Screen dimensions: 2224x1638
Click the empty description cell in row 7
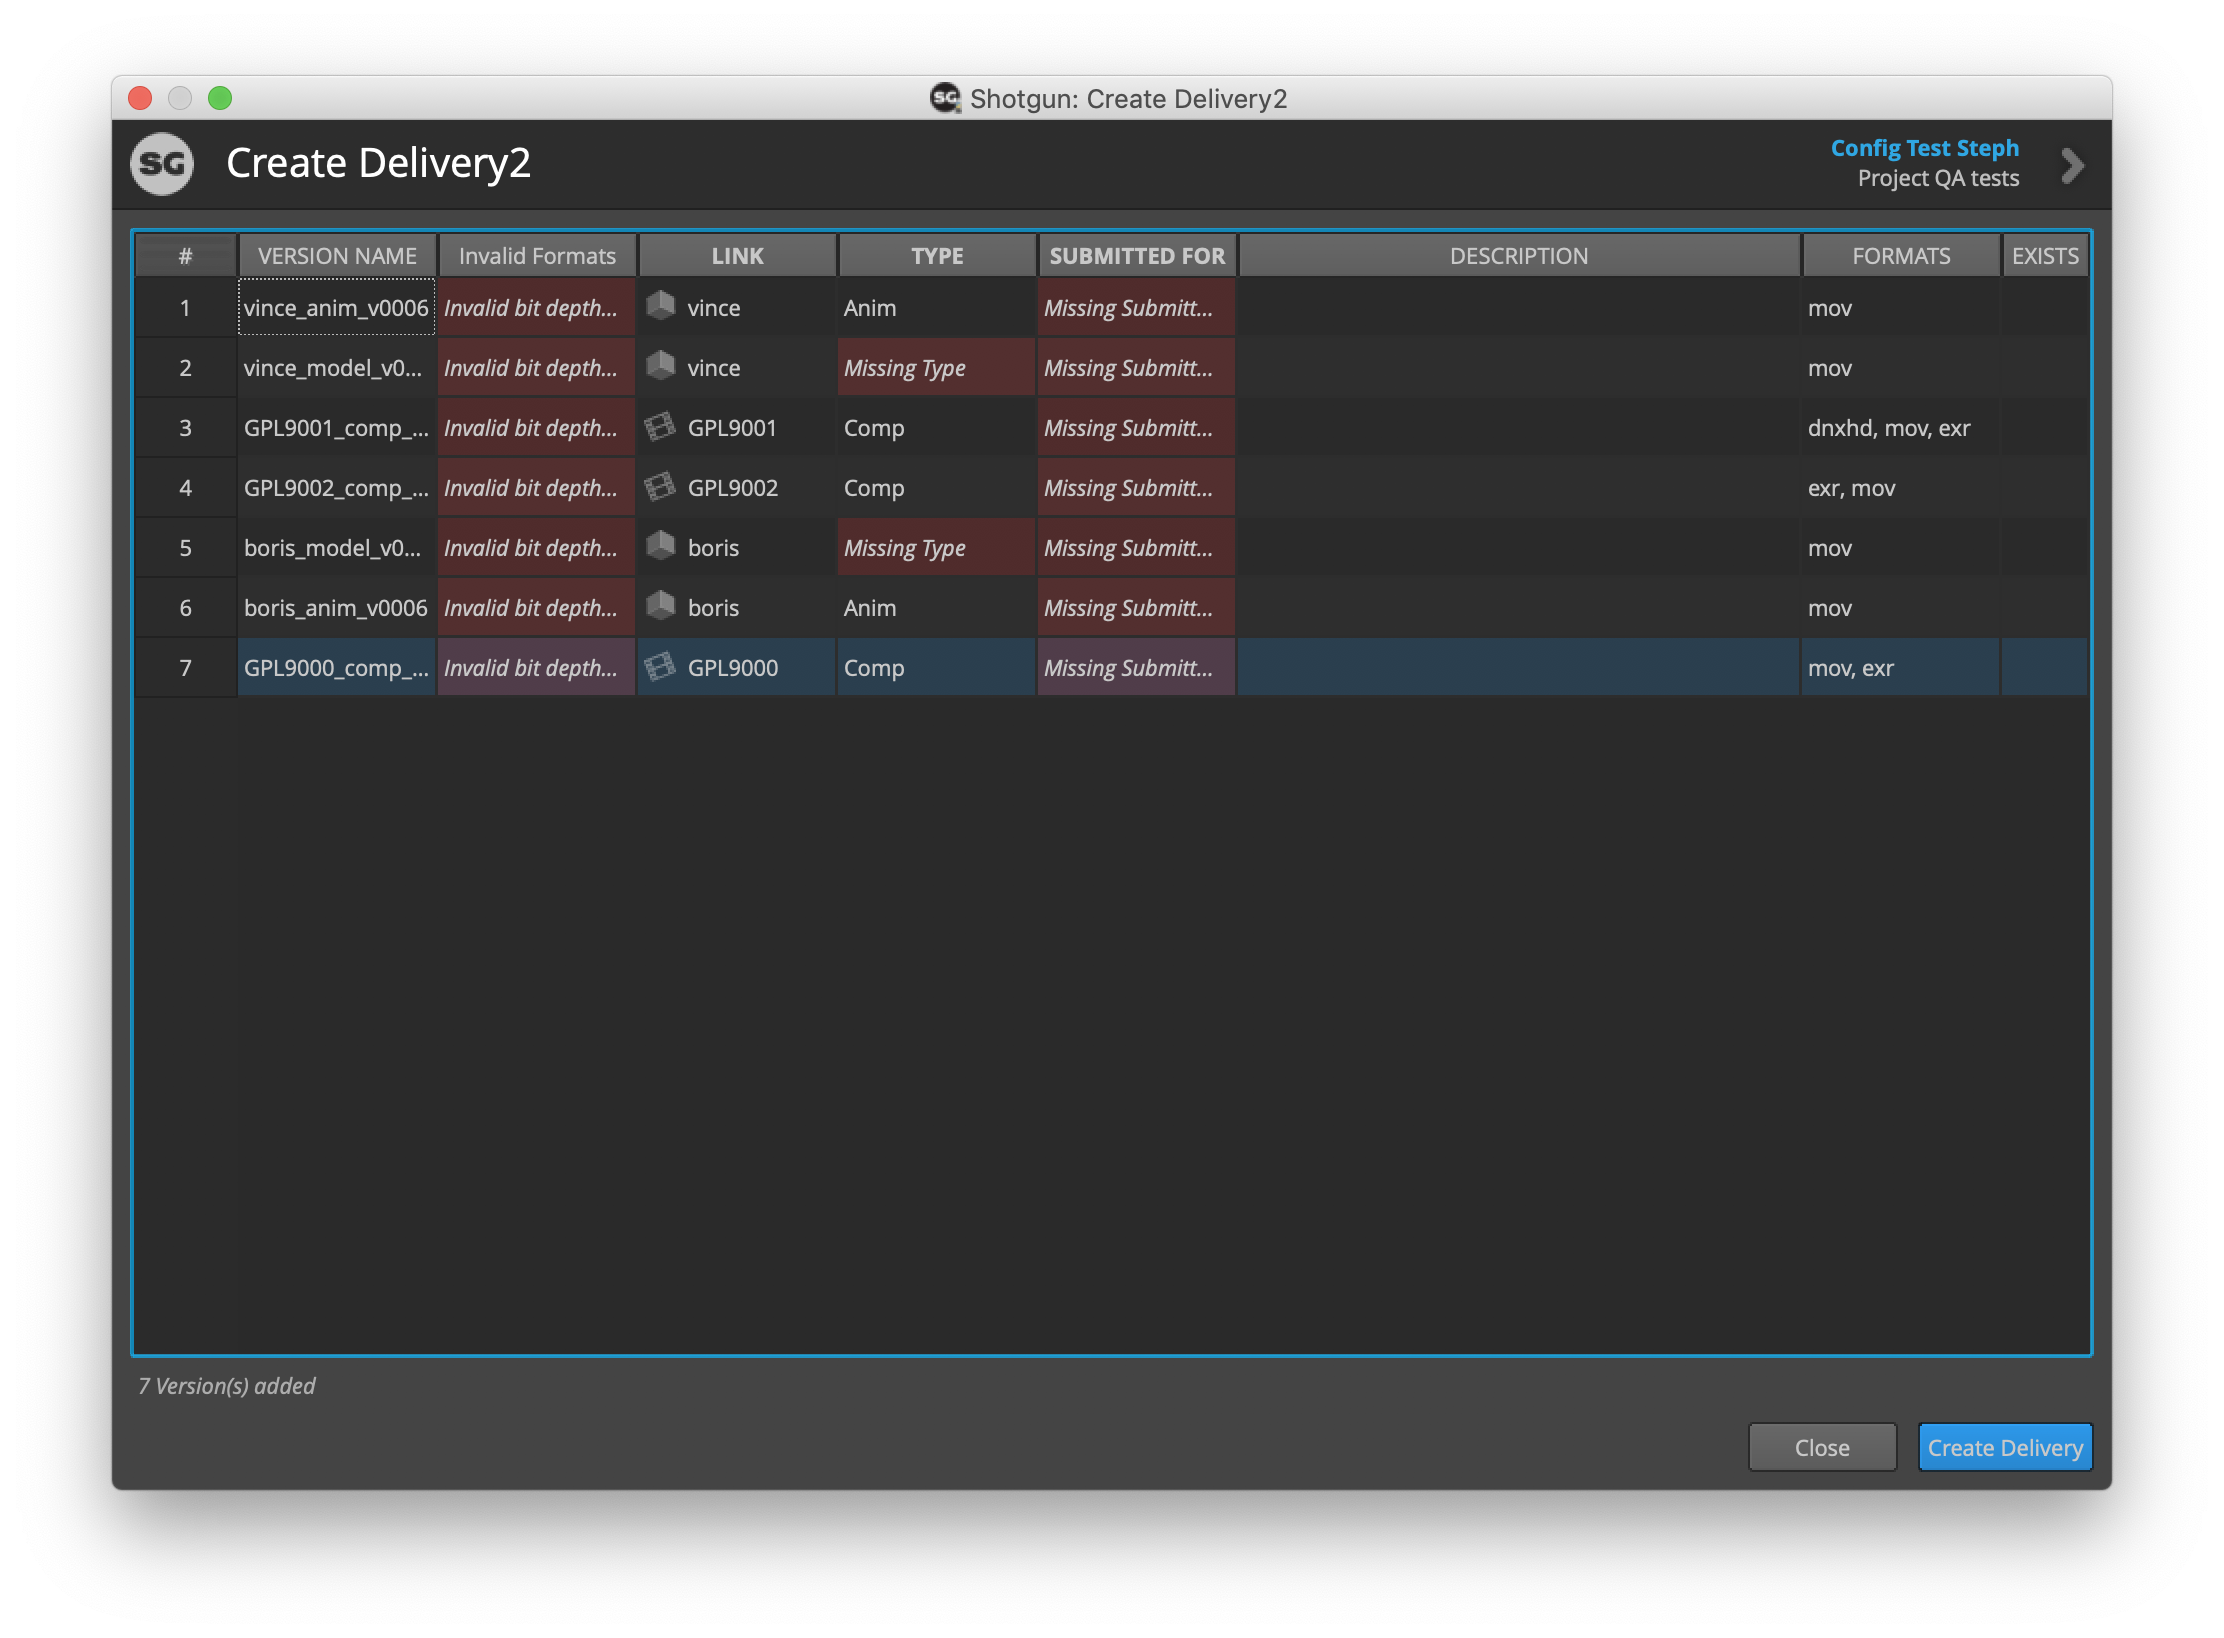[1519, 667]
